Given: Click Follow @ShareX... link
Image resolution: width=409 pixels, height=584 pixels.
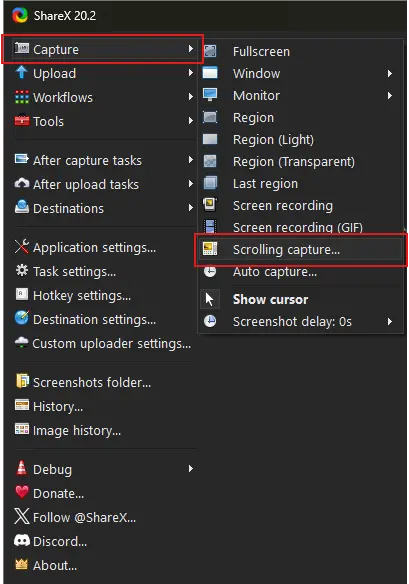Looking at the screenshot, I should (104, 517).
